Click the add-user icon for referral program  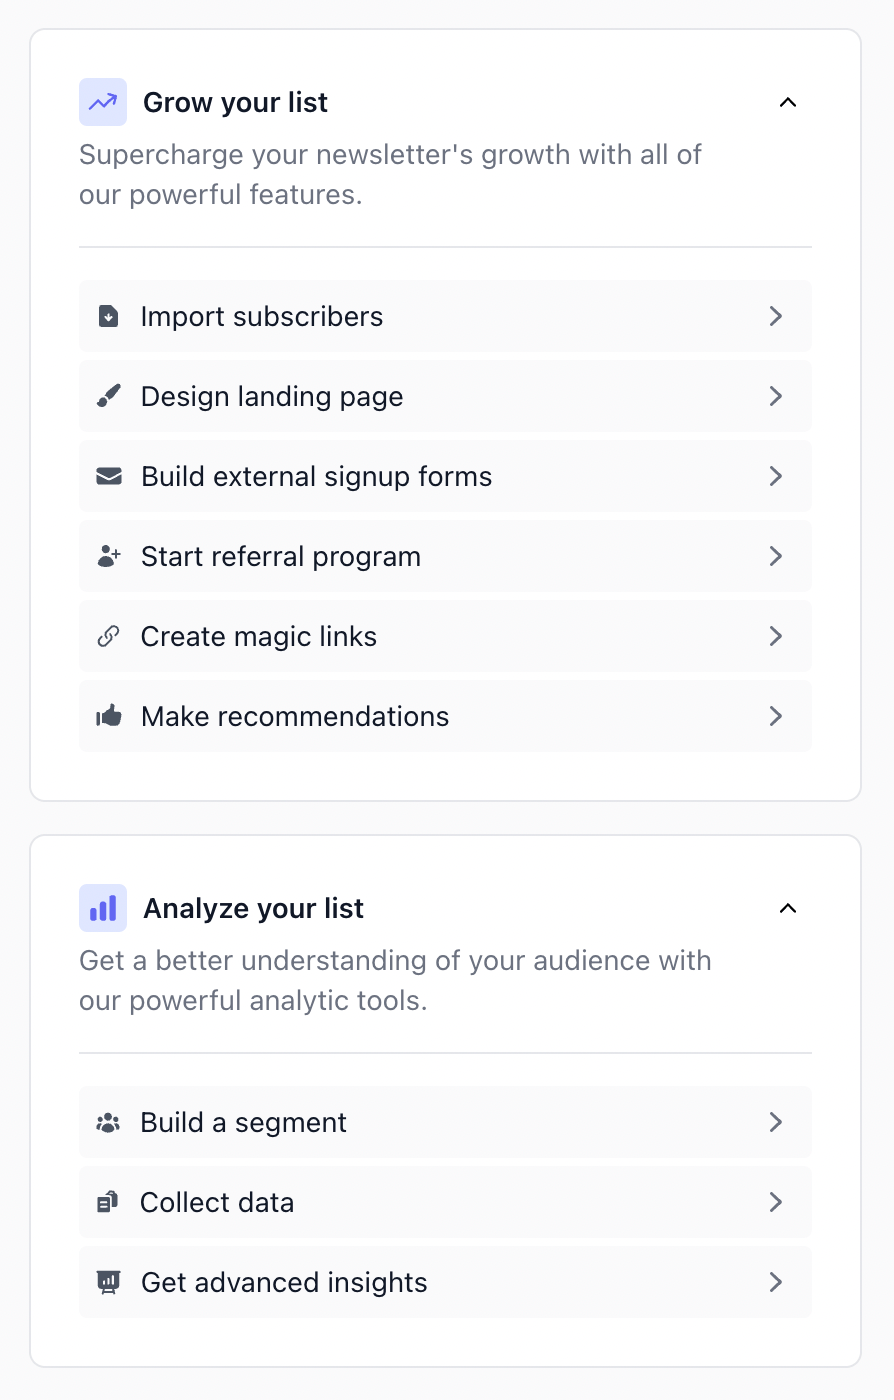coord(109,556)
